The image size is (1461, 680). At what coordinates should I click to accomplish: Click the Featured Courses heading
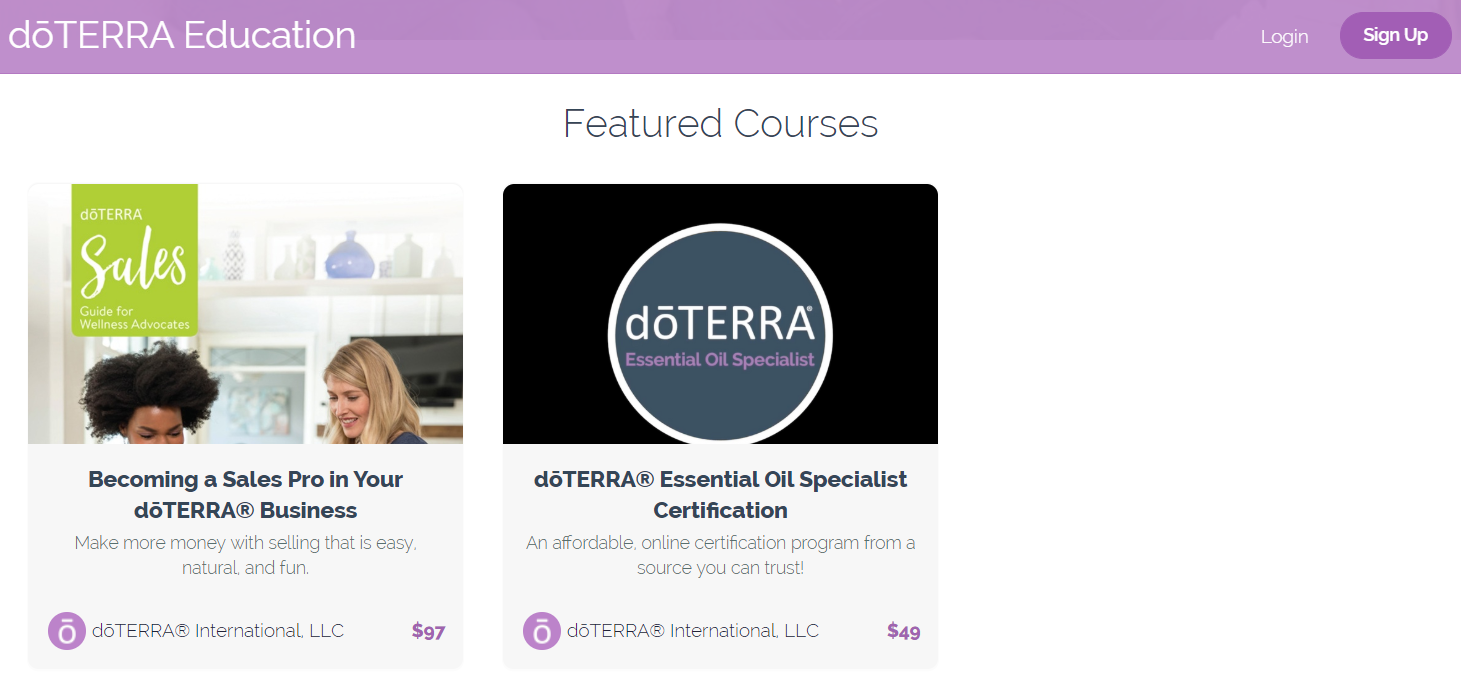tap(720, 123)
